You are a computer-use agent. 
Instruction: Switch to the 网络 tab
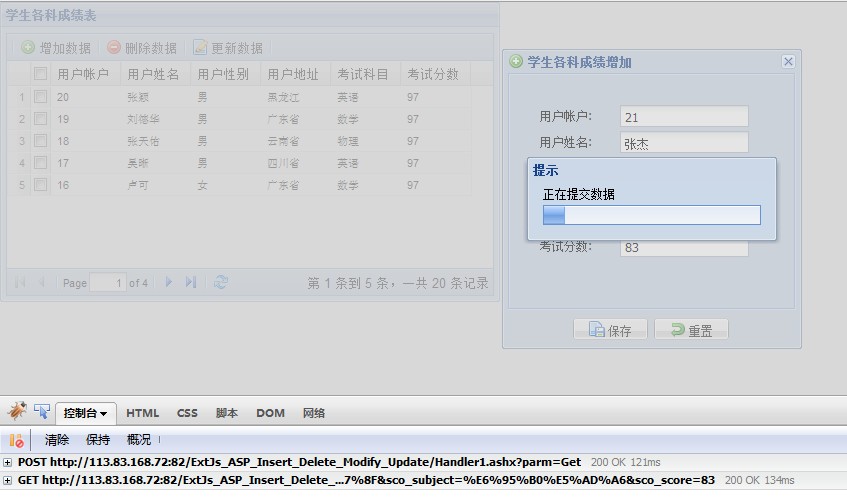tap(314, 413)
